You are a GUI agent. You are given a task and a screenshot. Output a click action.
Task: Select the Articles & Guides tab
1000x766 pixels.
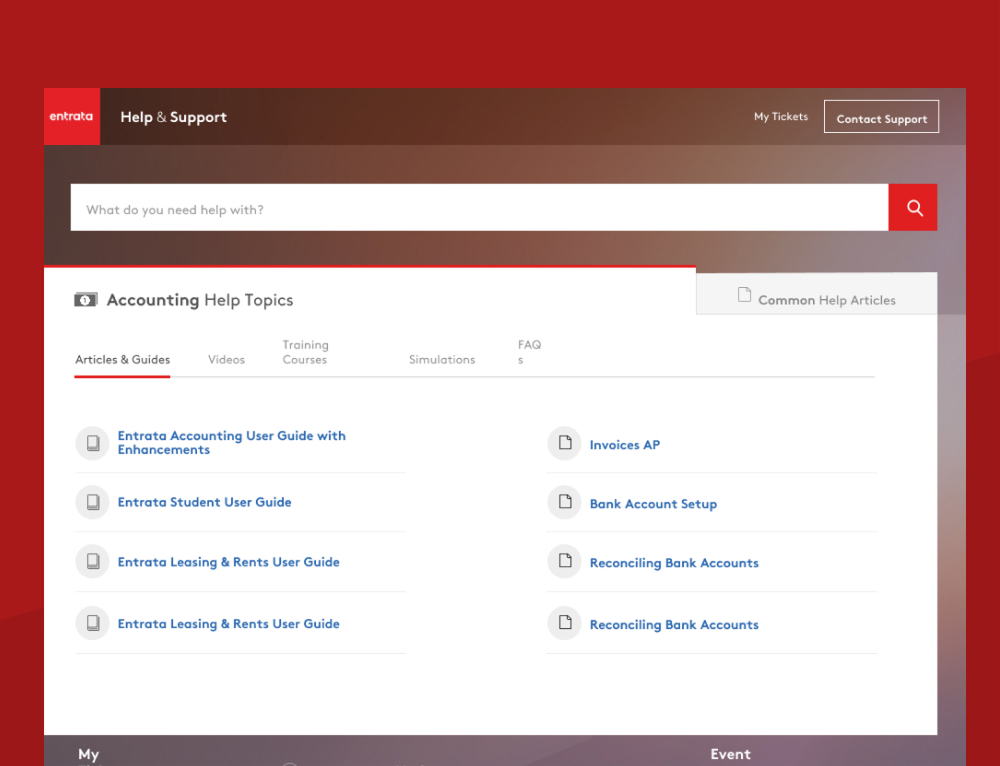(123, 360)
